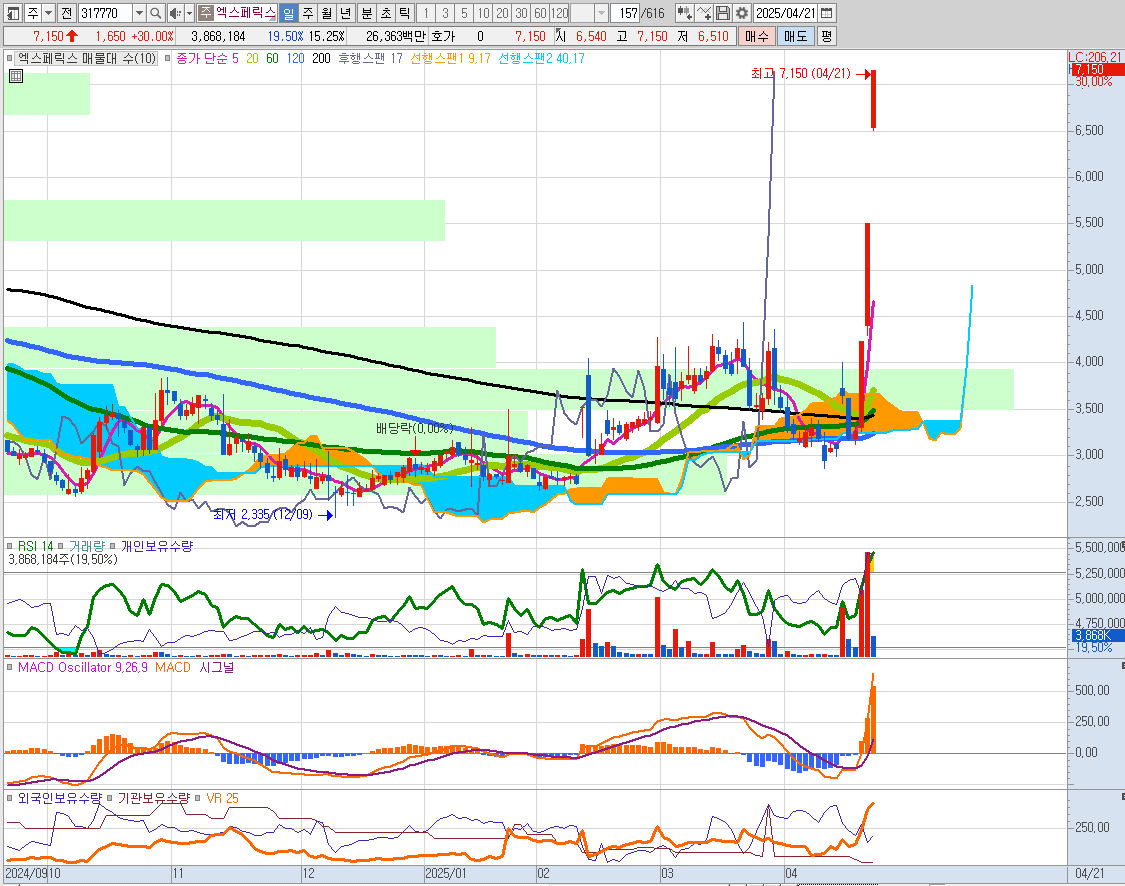The image size is (1125, 886).
Task: Click the 배당락(0.00%) chart annotation
Action: point(415,428)
